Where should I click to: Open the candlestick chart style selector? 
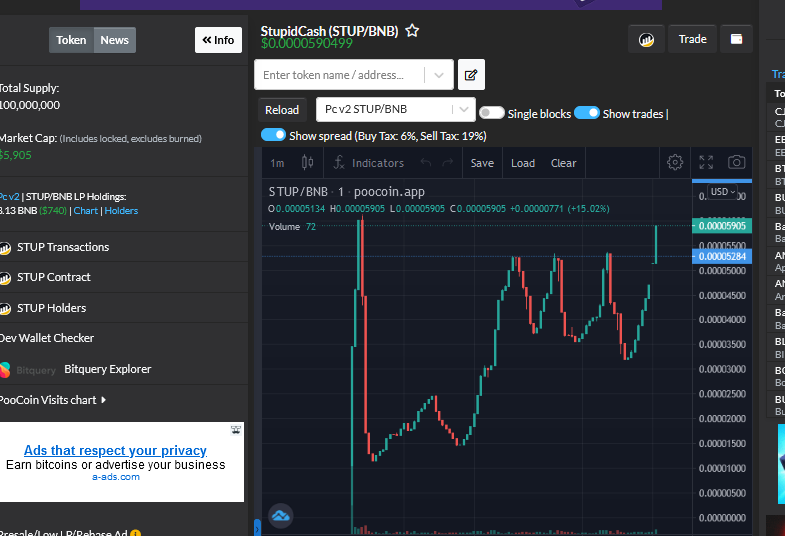(307, 163)
